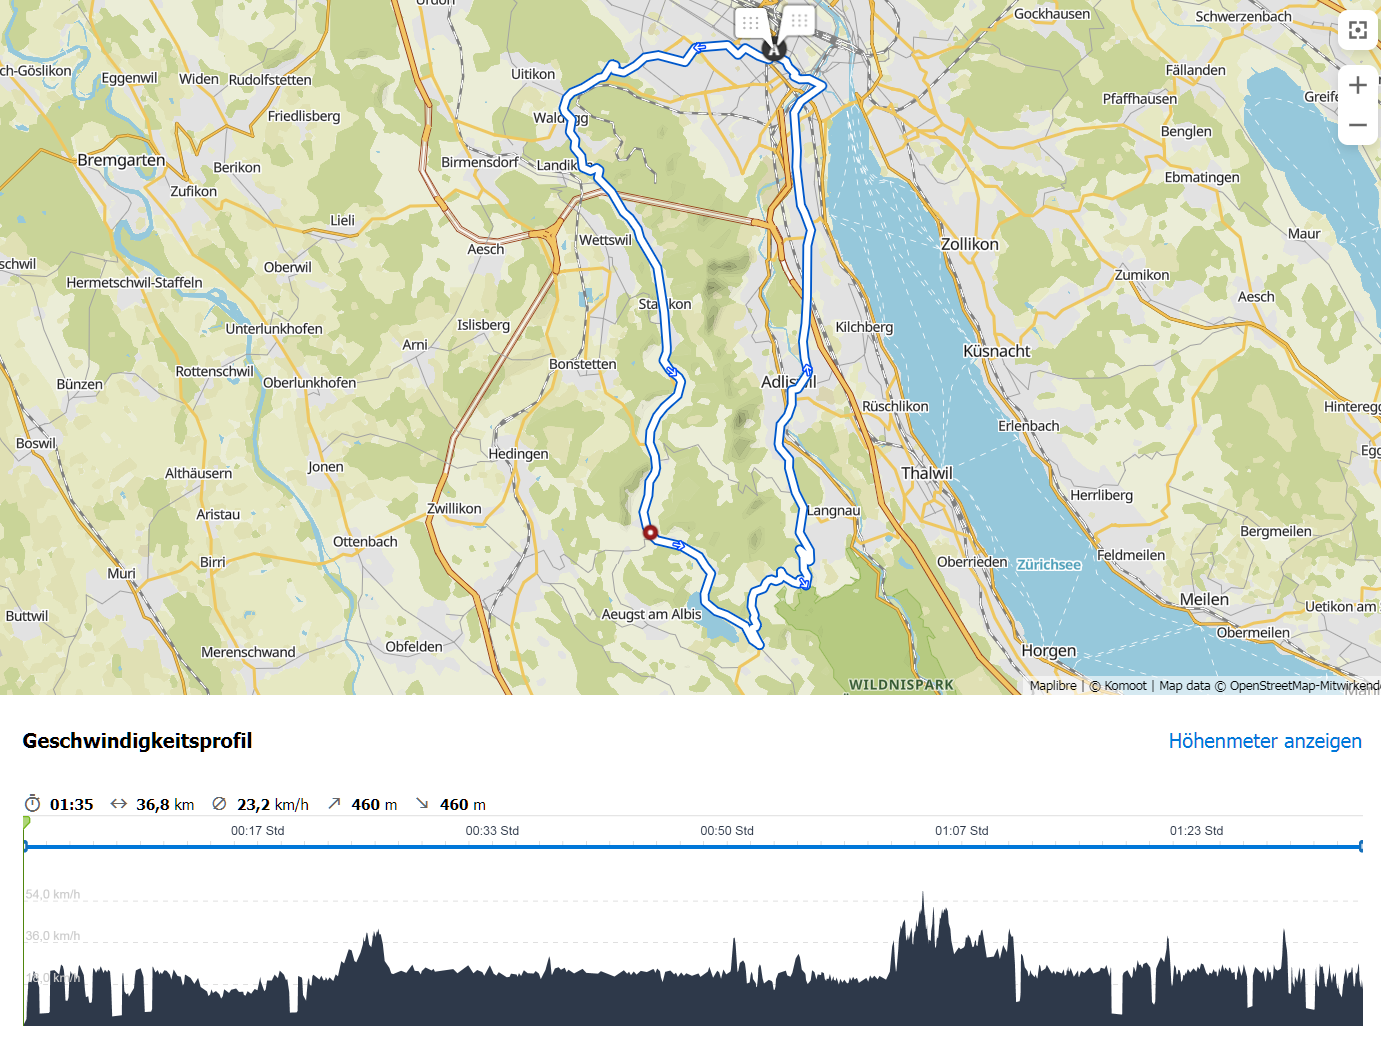Click the stopwatch duration icon
This screenshot has width=1381, height=1051.
click(x=33, y=804)
